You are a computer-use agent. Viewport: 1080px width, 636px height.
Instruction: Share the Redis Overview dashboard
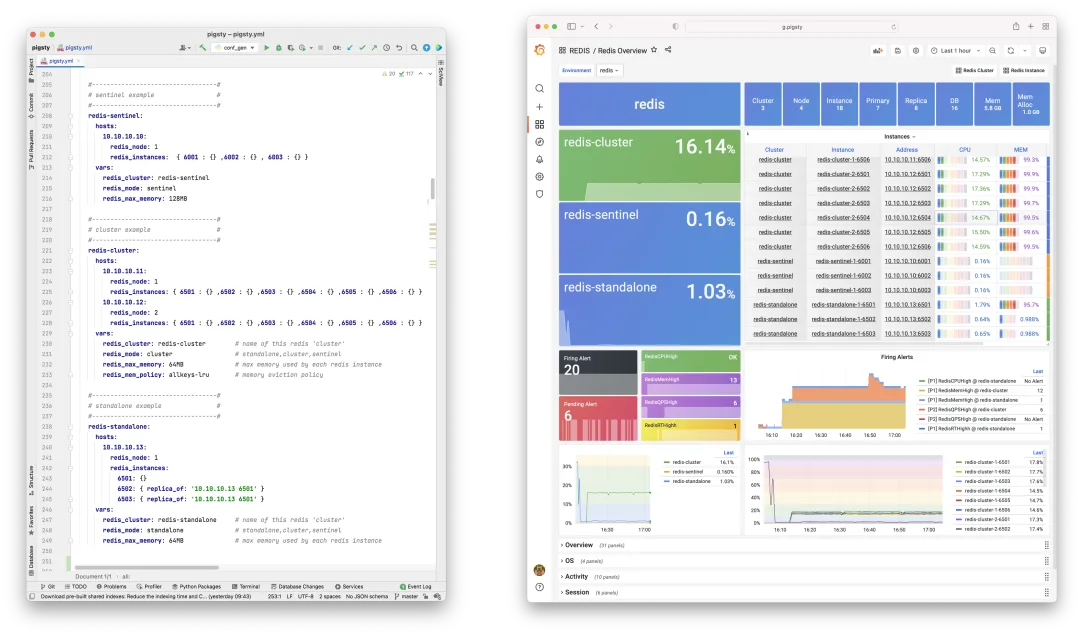(667, 50)
